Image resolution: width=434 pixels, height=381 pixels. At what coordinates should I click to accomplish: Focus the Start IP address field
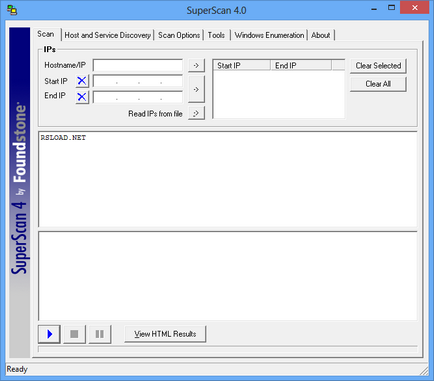click(138, 81)
